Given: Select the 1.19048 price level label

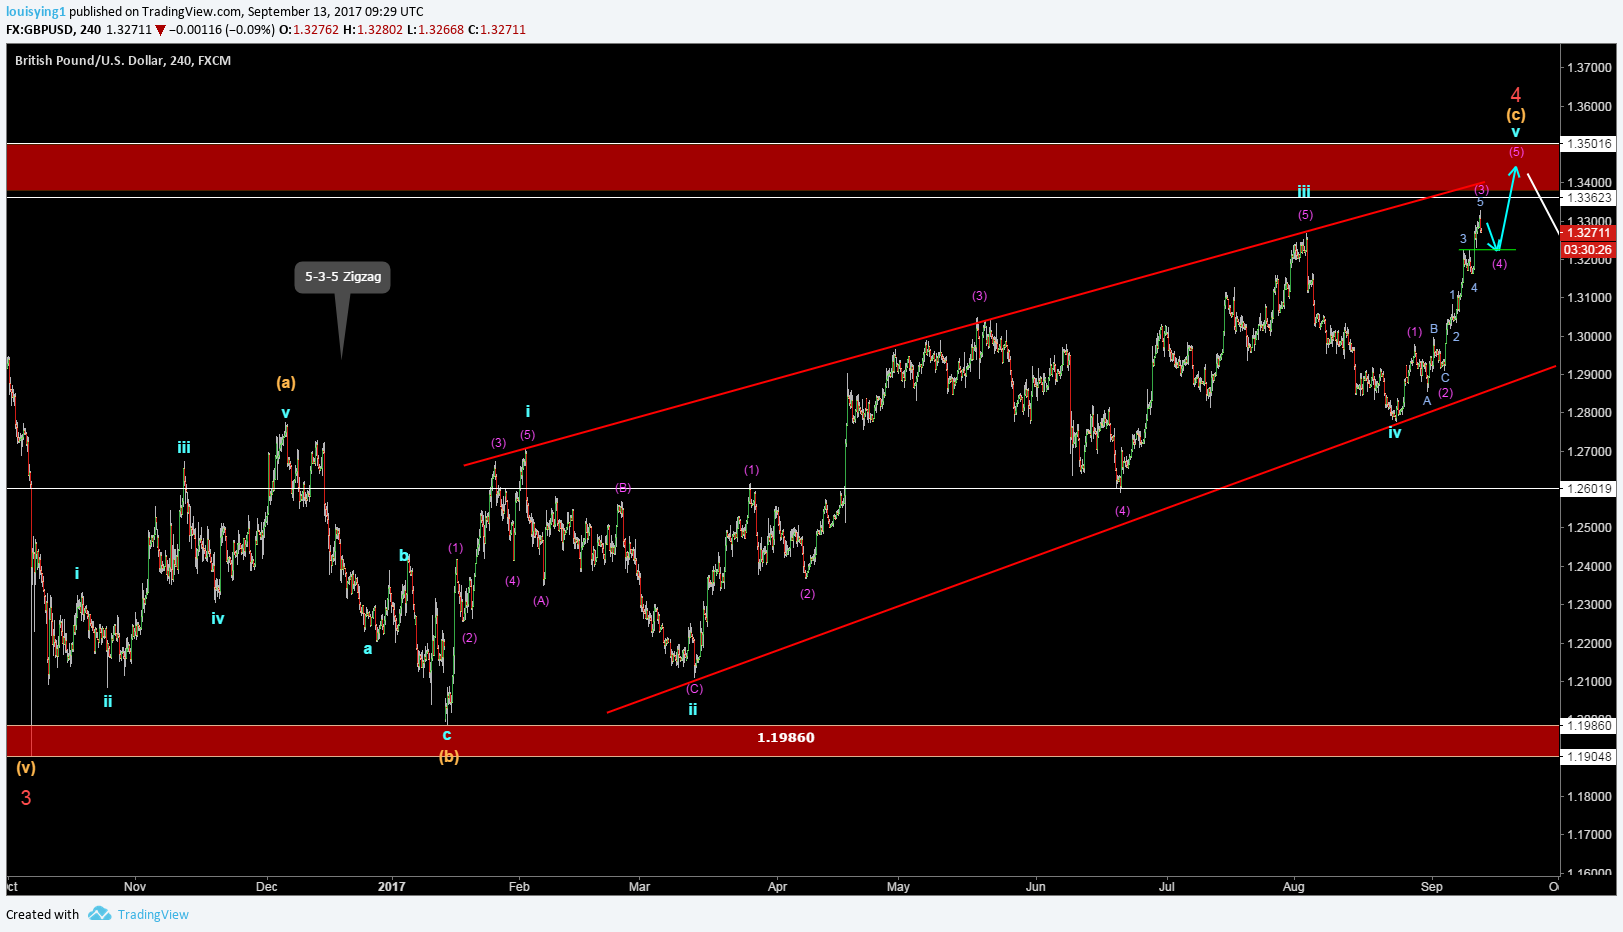Looking at the screenshot, I should click(x=1589, y=757).
